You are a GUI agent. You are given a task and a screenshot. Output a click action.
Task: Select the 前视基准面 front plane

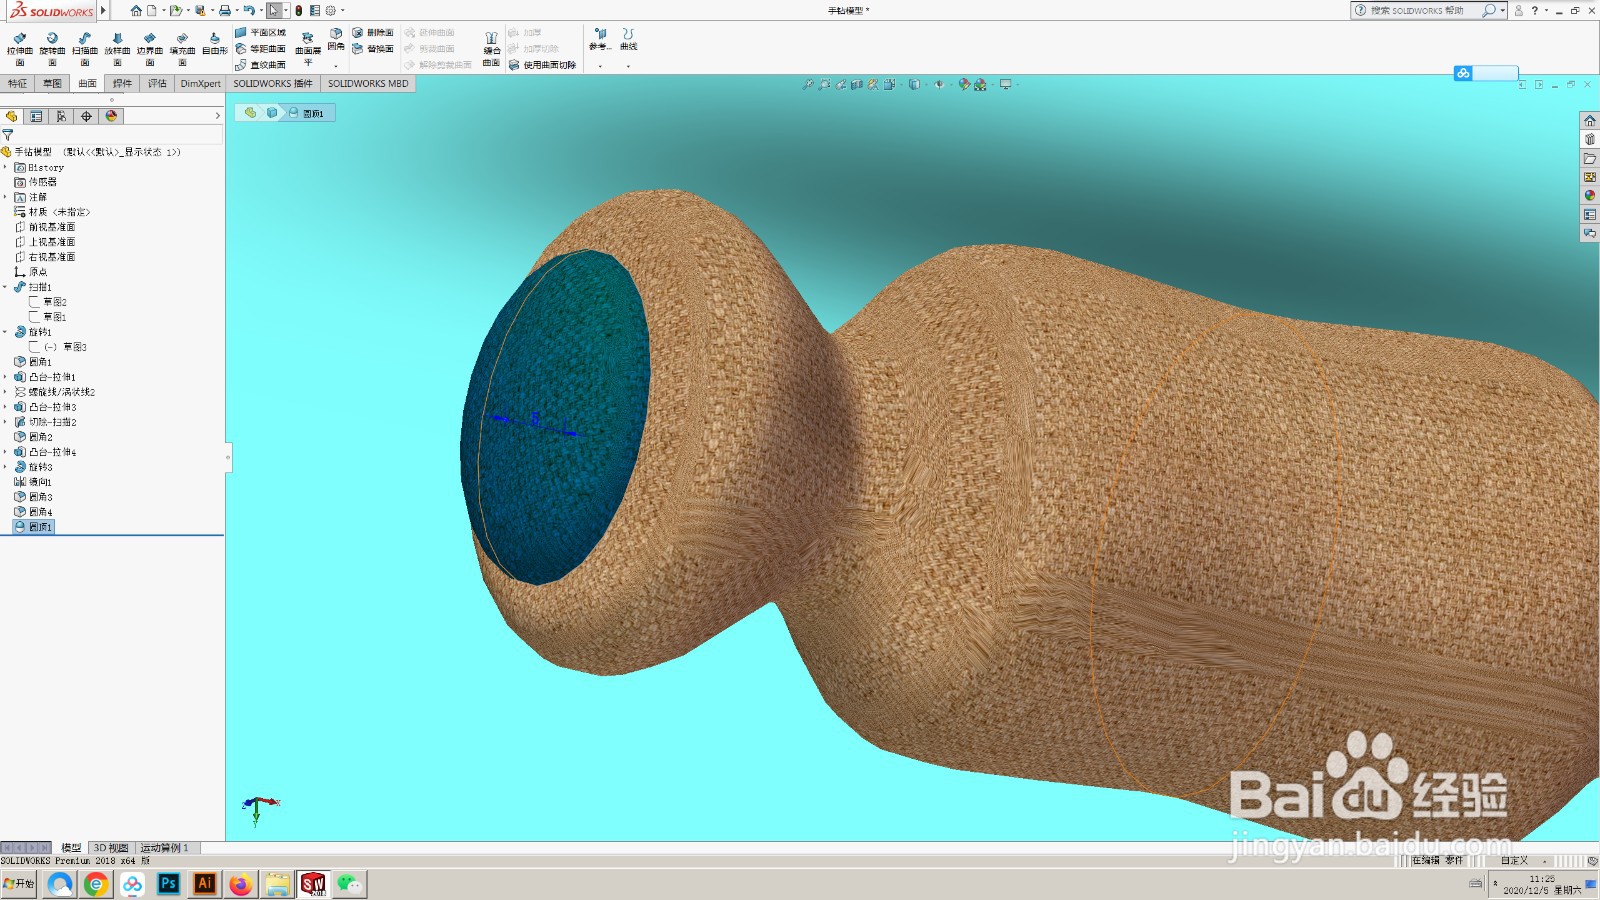pos(44,227)
